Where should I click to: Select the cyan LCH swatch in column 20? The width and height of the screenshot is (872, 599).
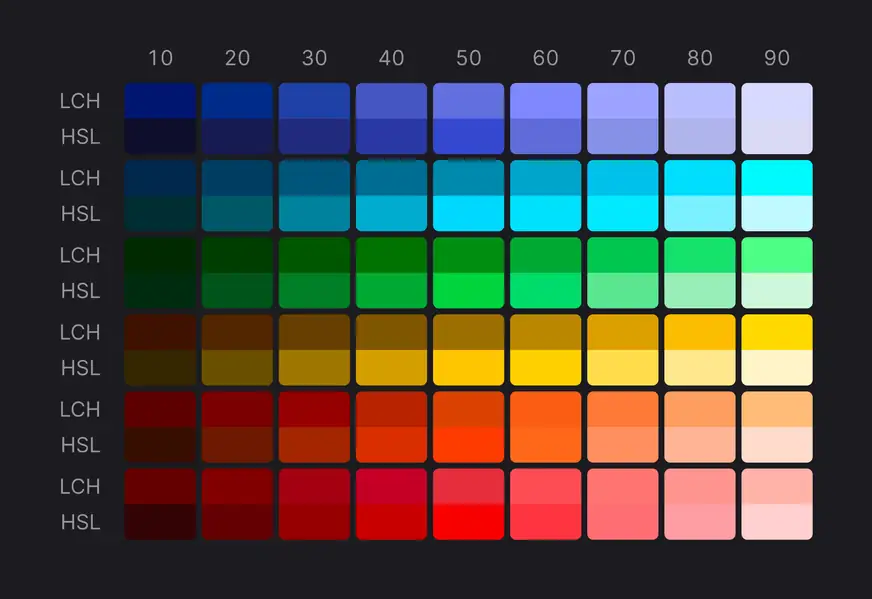click(x=237, y=178)
